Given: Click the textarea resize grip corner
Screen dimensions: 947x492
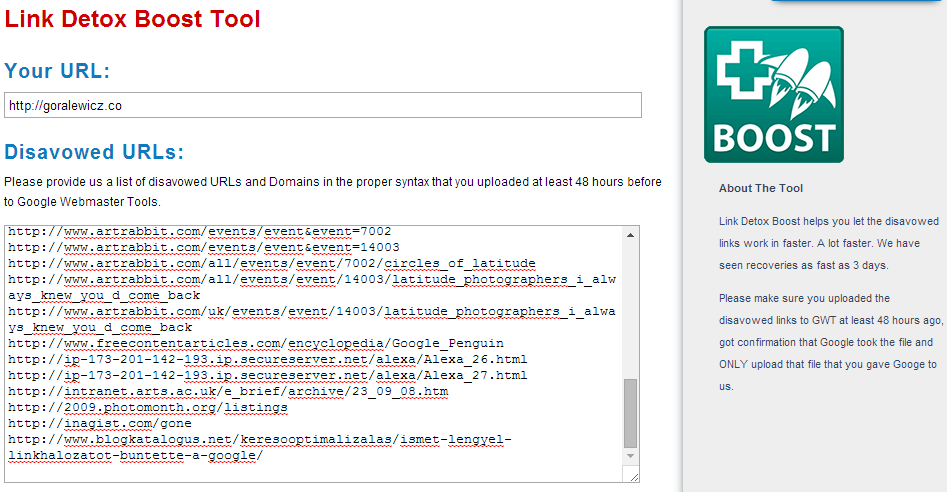Looking at the screenshot, I should point(633,476).
